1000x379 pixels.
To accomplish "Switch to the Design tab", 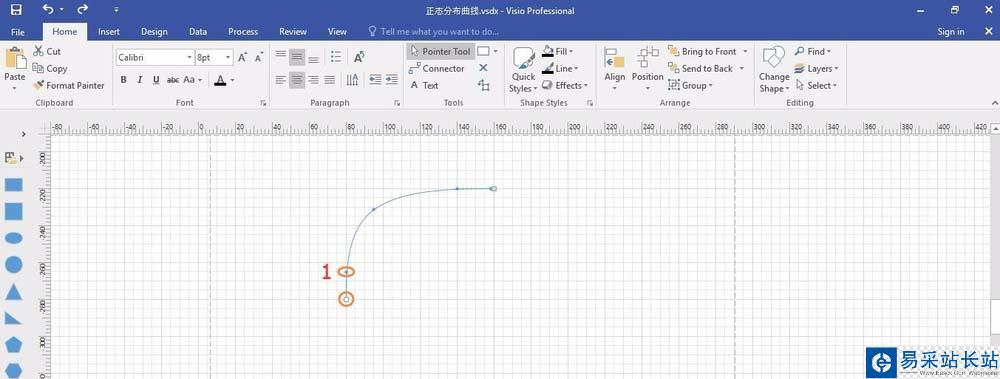I will (154, 31).
